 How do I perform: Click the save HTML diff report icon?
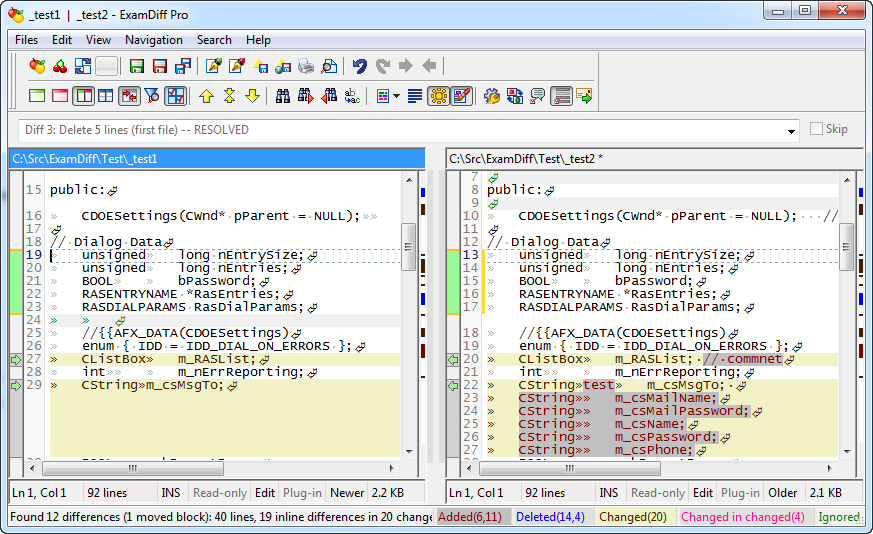tap(283, 66)
